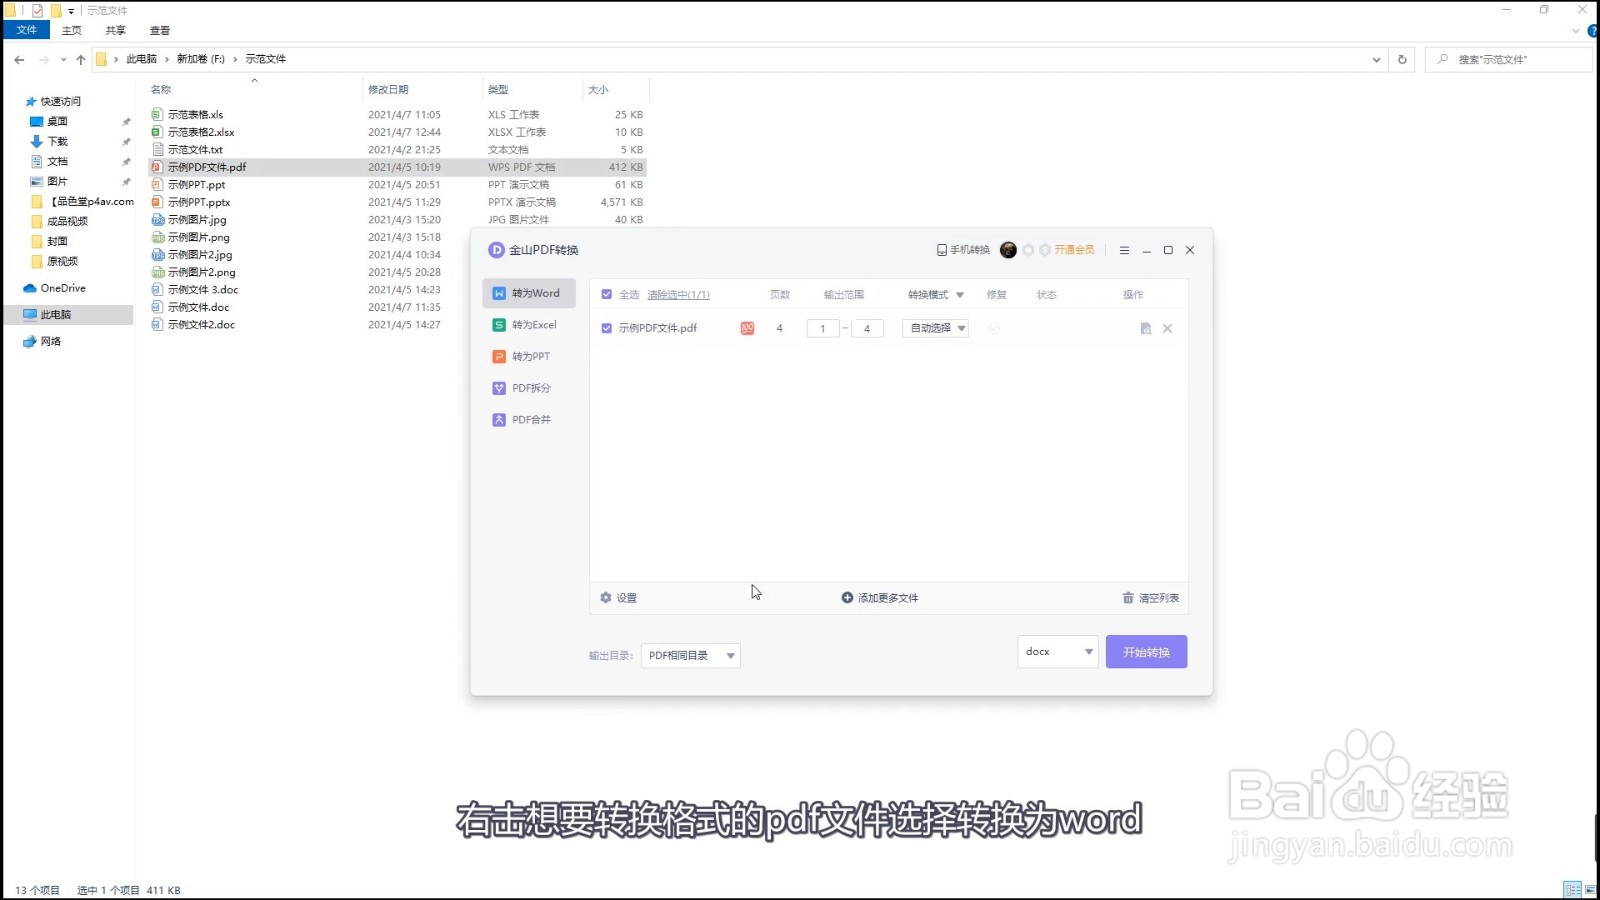This screenshot has height=900, width=1600.
Task: Switch to the 转为PPT tool
Action: pyautogui.click(x=528, y=356)
